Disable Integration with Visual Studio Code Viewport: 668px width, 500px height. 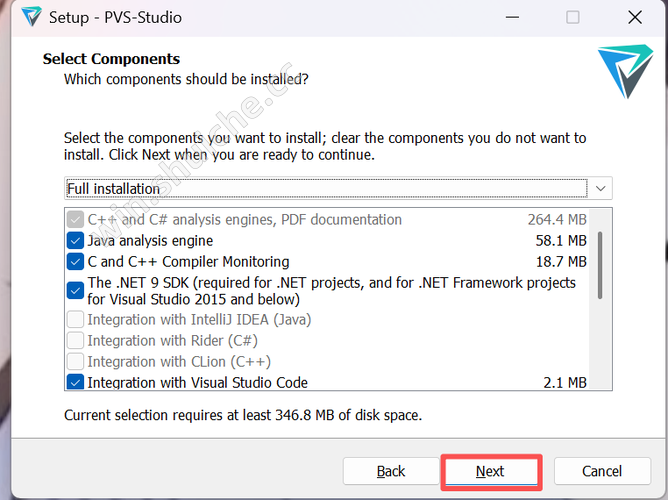tap(75, 382)
